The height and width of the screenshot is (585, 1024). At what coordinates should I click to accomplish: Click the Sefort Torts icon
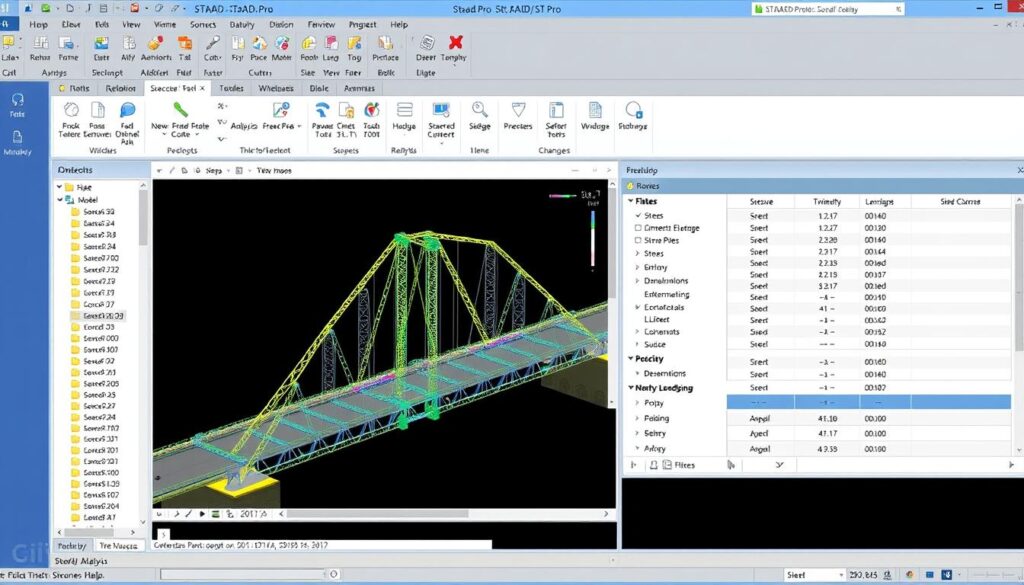(556, 110)
